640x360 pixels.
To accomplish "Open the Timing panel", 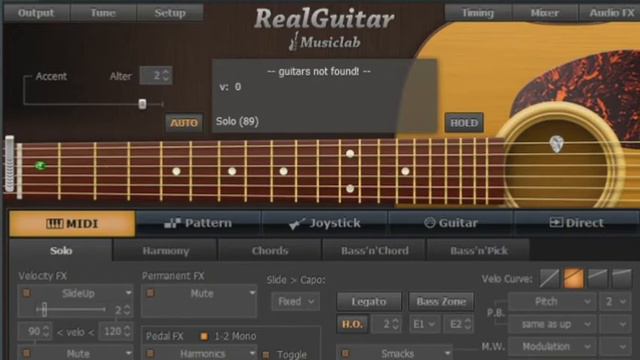I will click(x=478, y=13).
